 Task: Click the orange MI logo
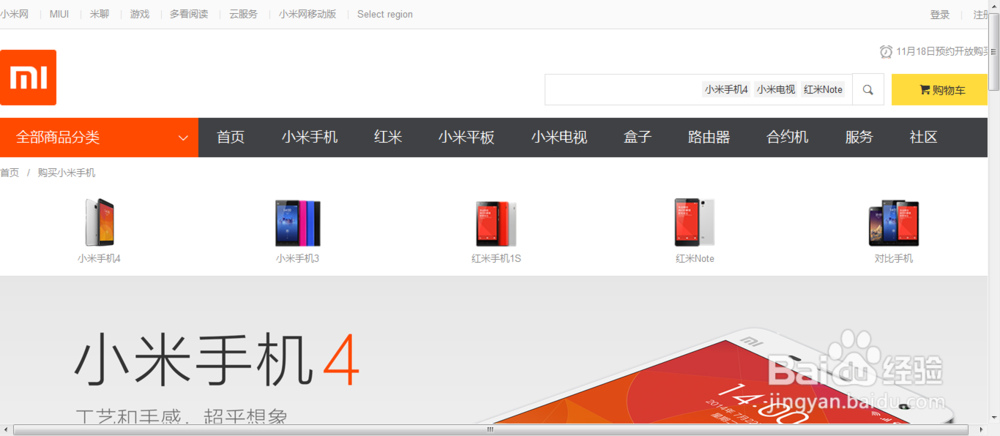click(28, 77)
